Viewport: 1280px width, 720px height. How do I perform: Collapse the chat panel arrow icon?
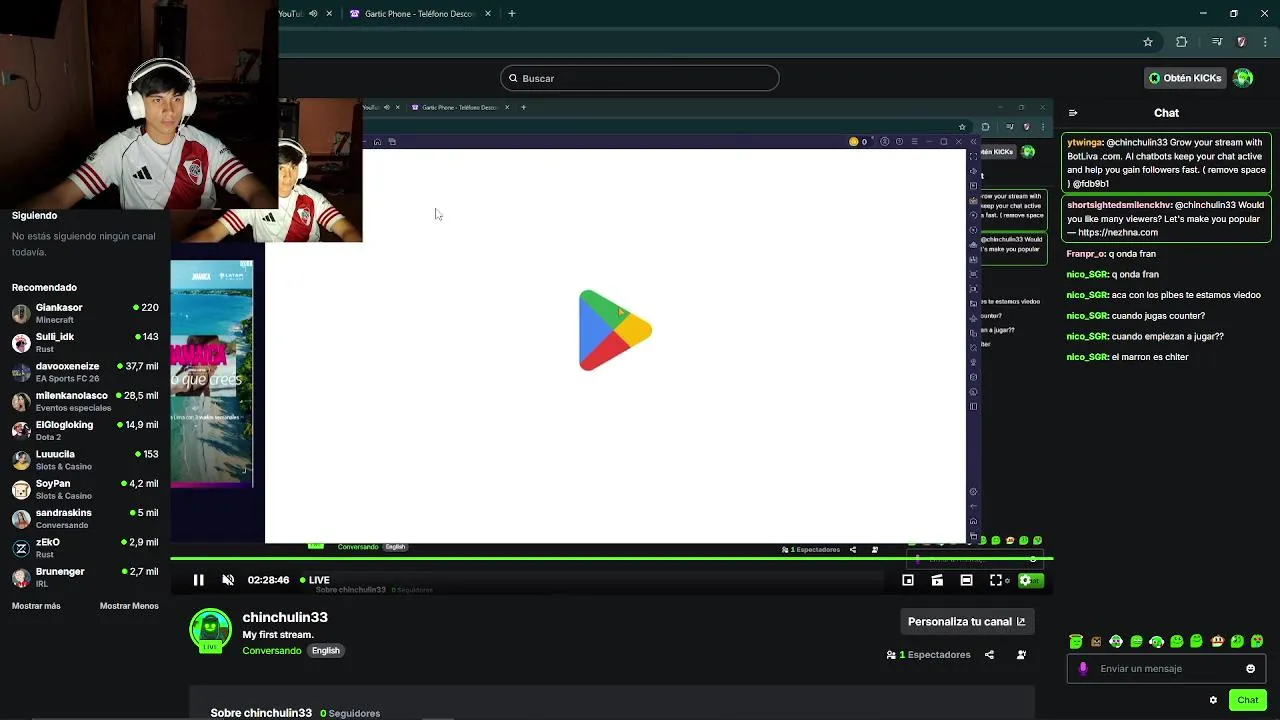1073,113
